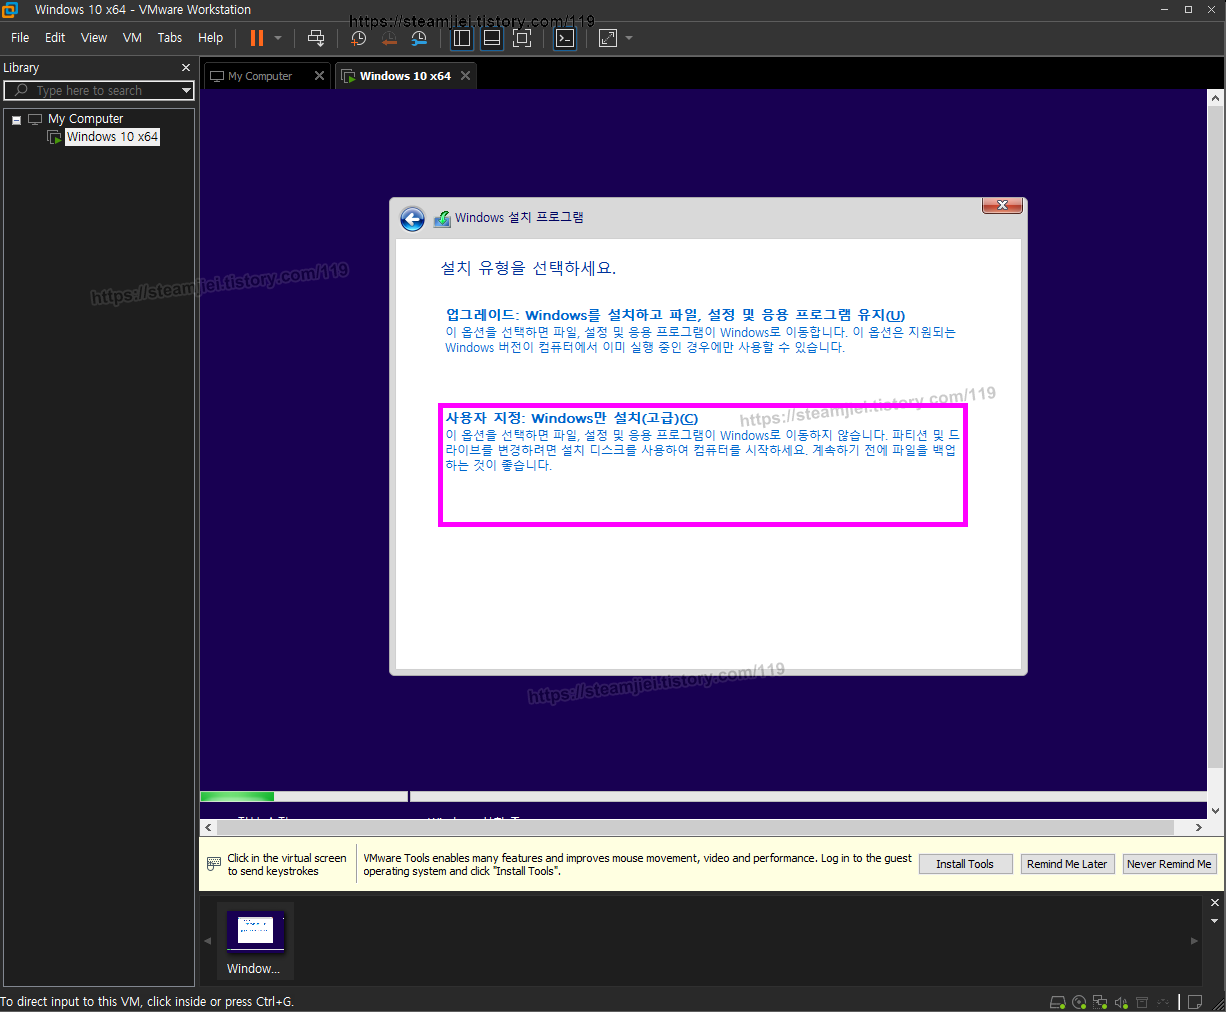Close the Windows Setup dialog
The height and width of the screenshot is (1012, 1226).
[x=1002, y=205]
